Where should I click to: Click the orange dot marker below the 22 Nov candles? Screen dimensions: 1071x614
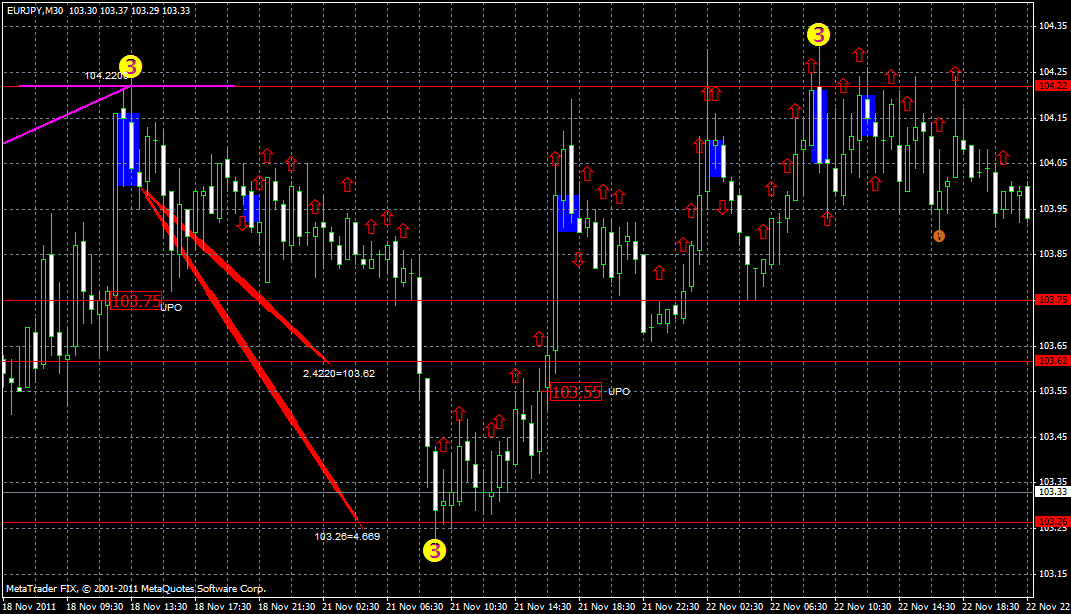(938, 236)
